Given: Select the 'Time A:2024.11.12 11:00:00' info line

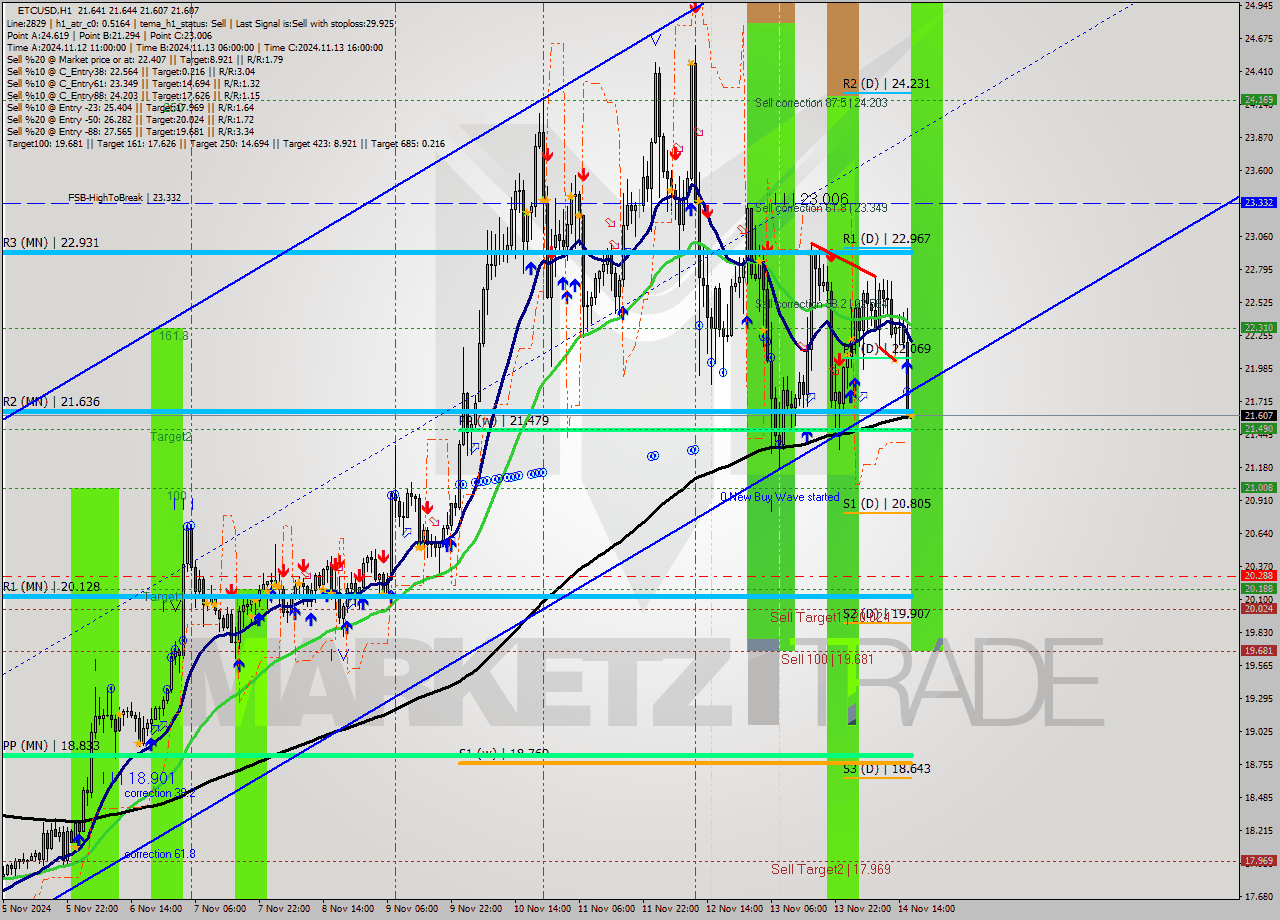Looking at the screenshot, I should [x=195, y=47].
